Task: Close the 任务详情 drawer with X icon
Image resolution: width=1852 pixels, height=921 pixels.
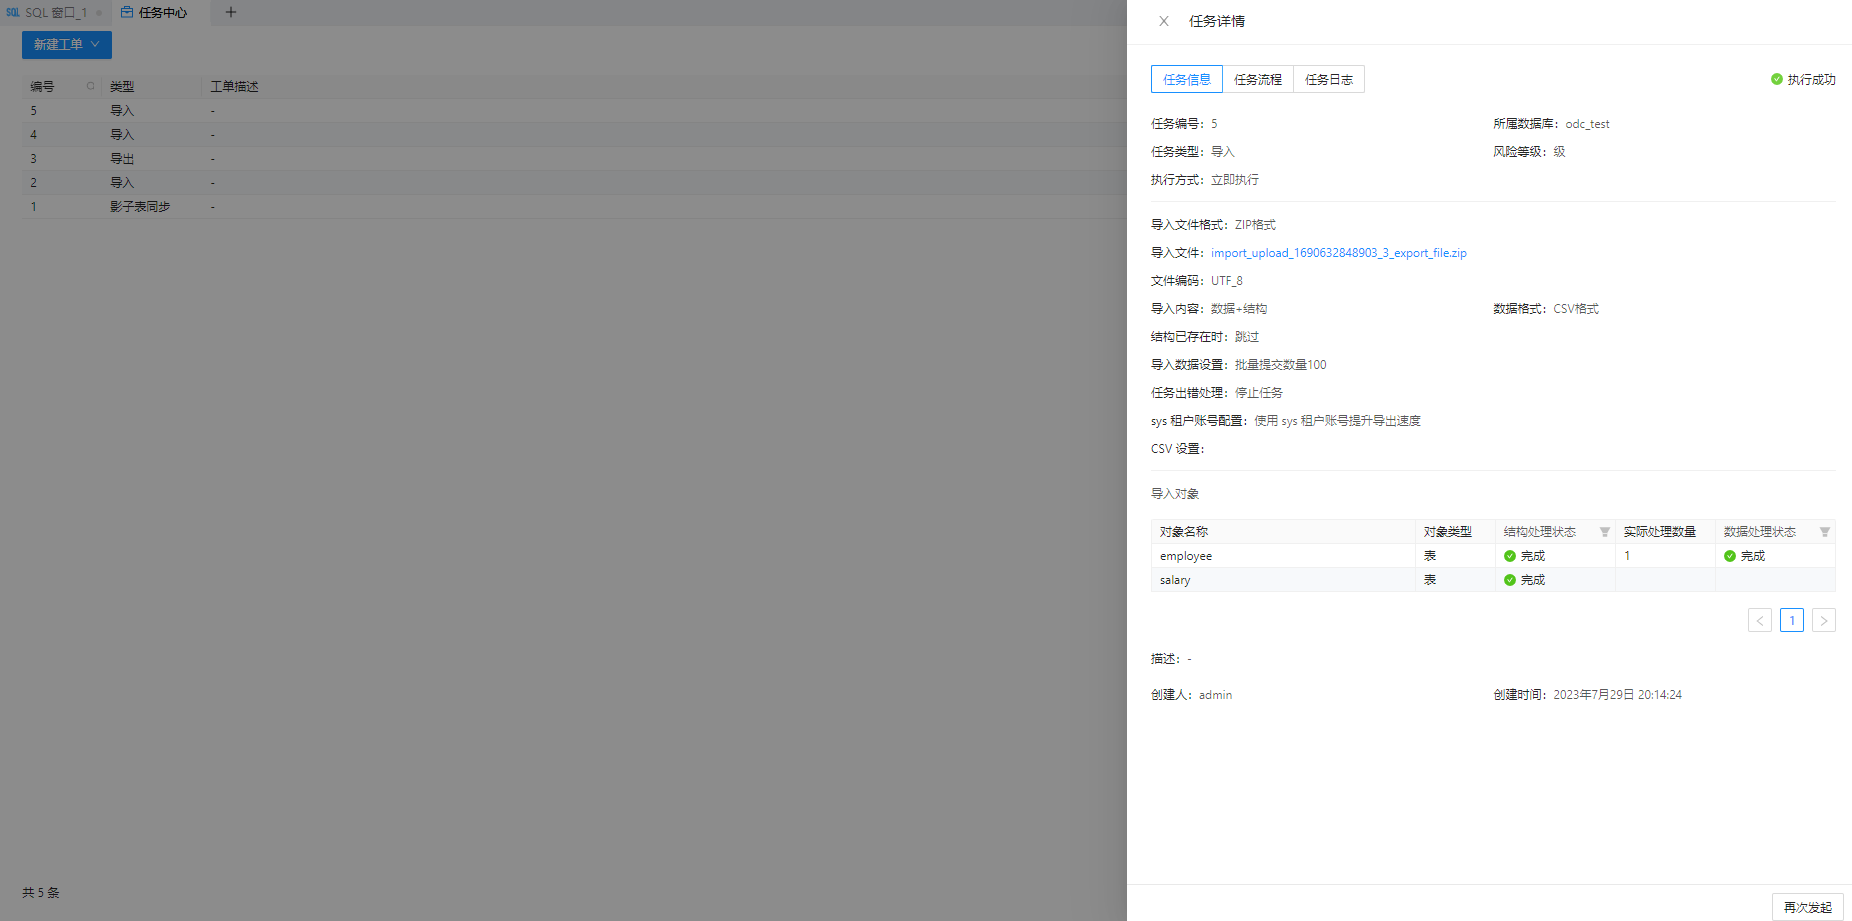Action: (1164, 21)
